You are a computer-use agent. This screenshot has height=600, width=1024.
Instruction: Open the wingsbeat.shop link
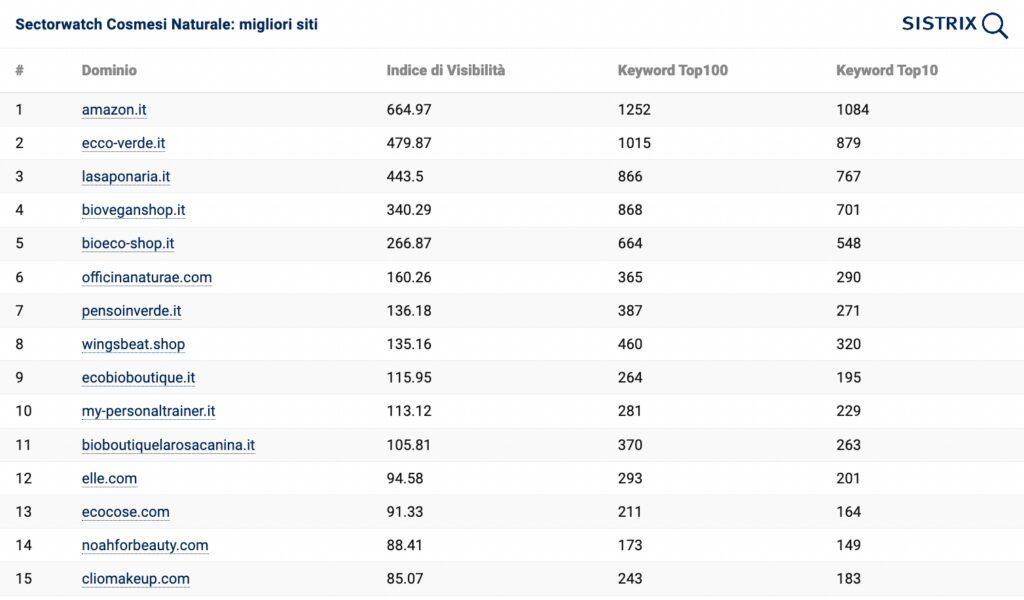click(133, 344)
